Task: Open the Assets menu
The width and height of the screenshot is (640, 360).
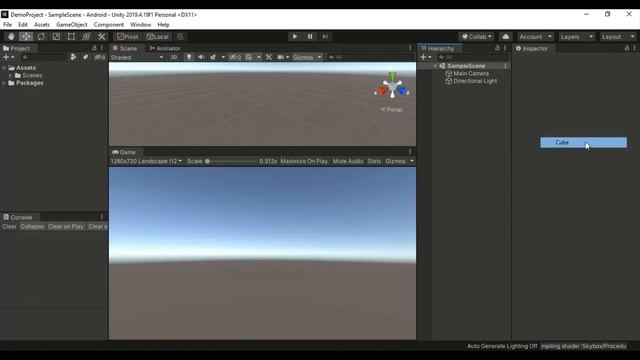Action: (x=42, y=24)
